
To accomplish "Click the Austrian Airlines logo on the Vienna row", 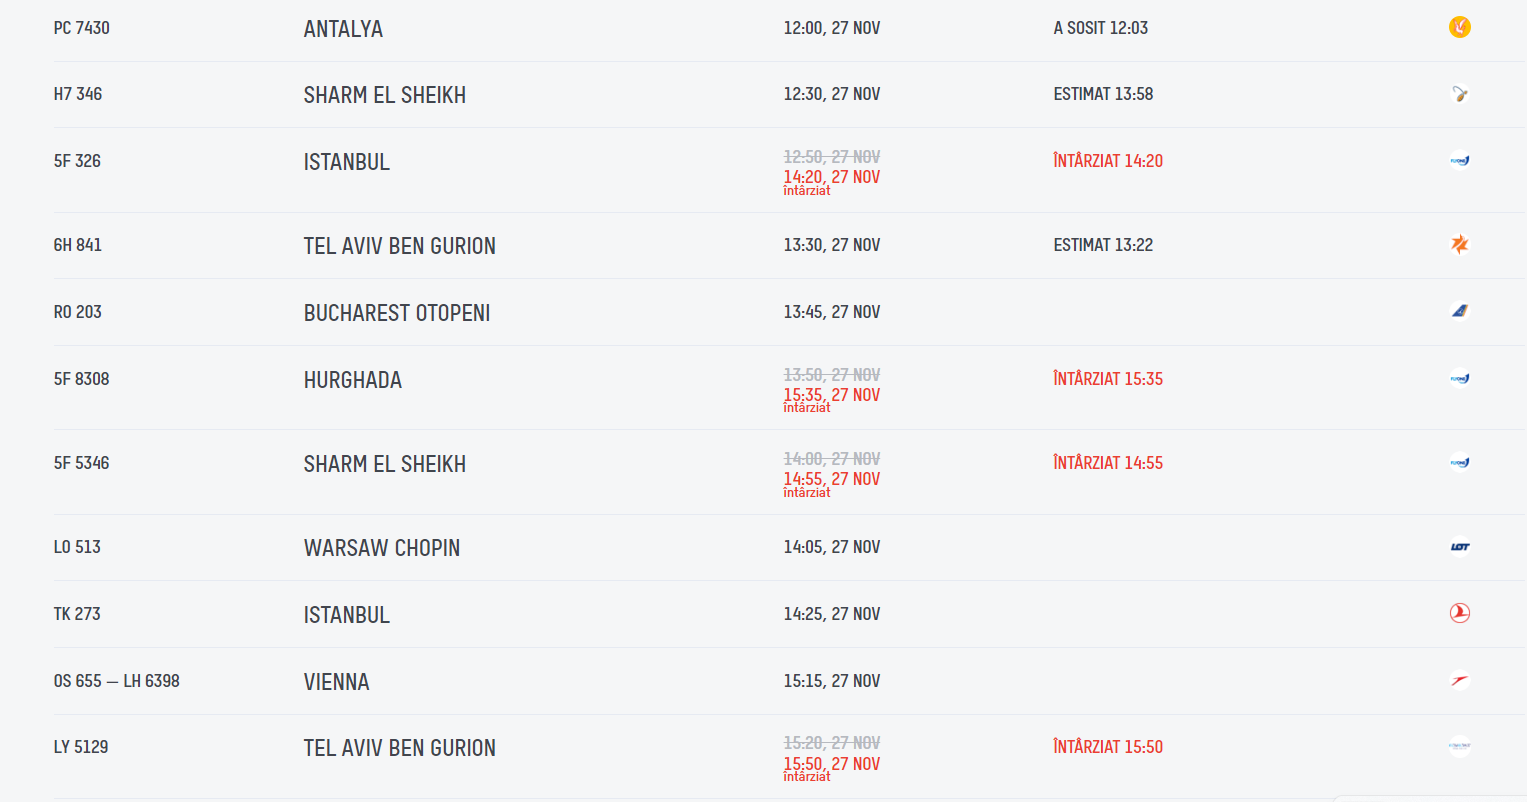I will 1460,681.
